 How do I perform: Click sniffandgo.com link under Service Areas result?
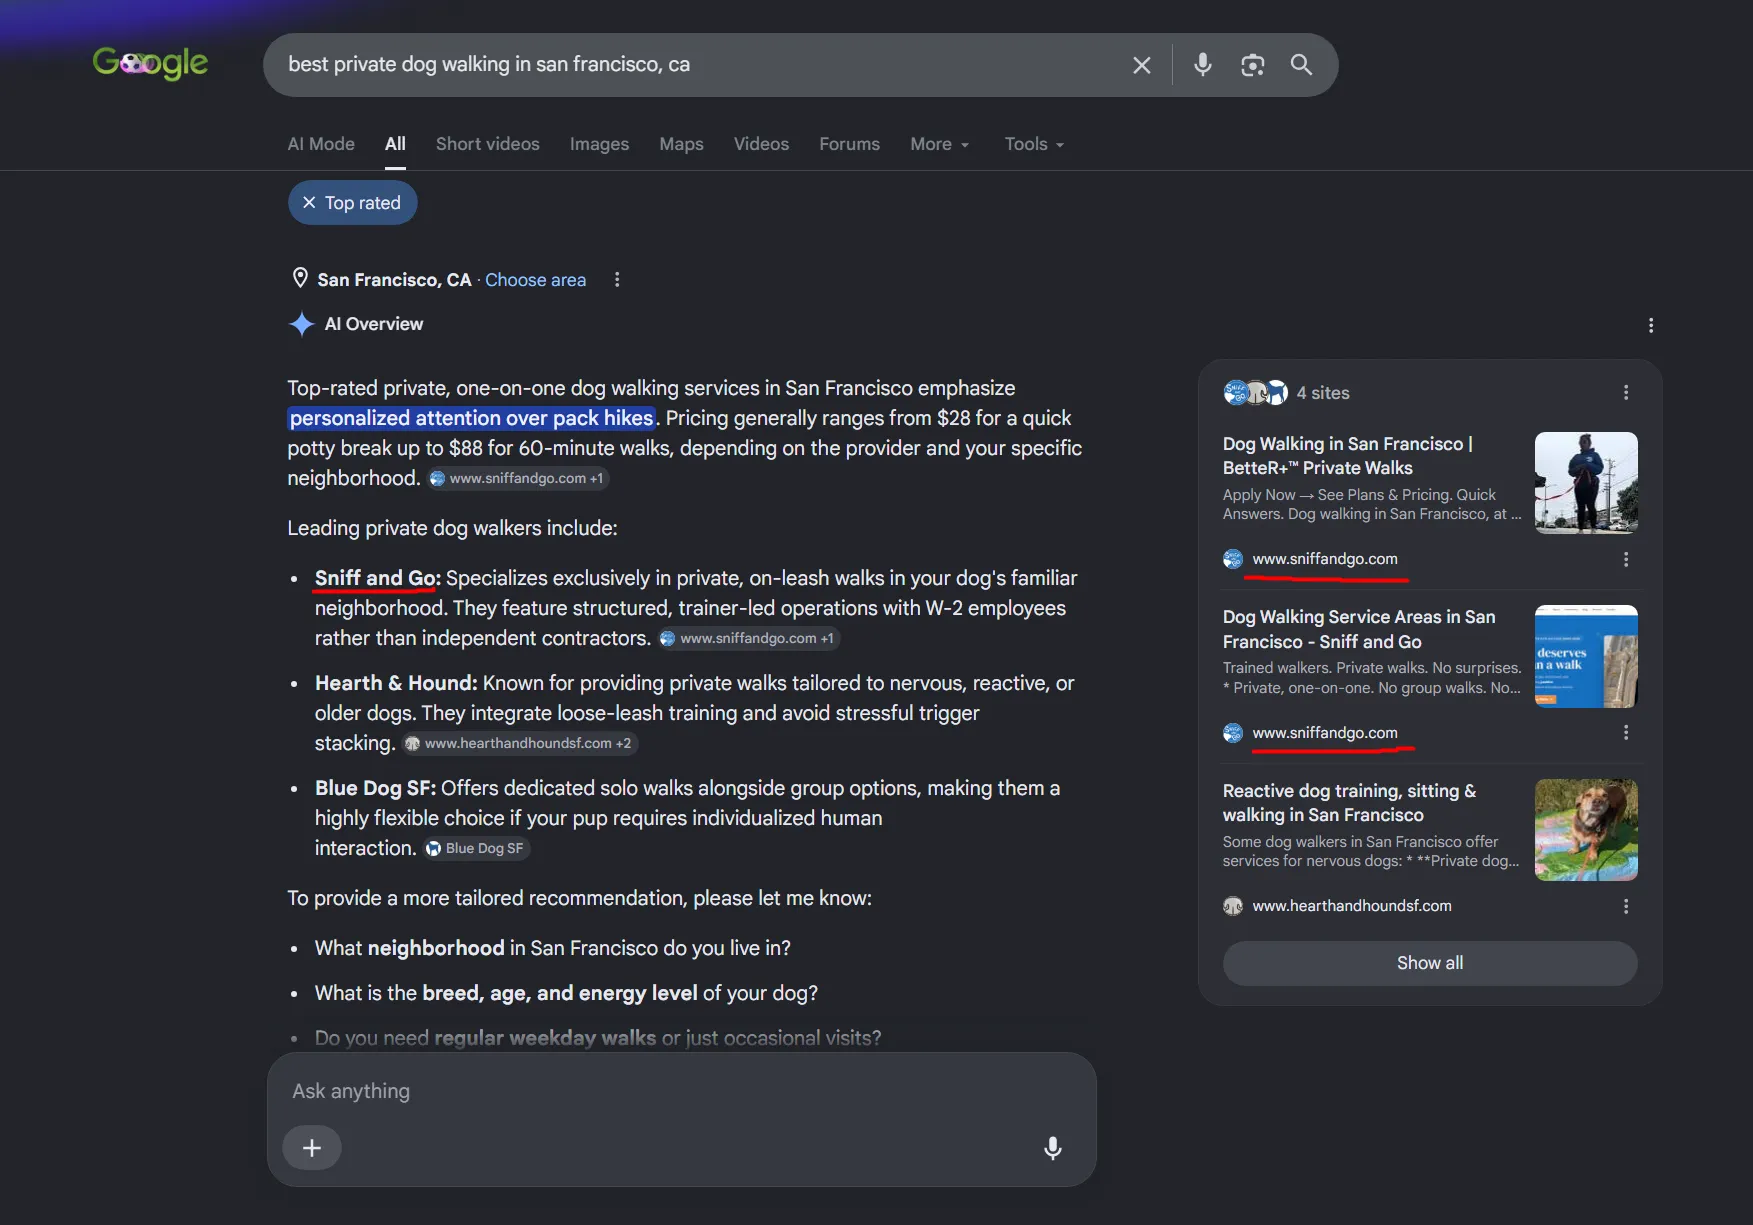pyautogui.click(x=1325, y=733)
